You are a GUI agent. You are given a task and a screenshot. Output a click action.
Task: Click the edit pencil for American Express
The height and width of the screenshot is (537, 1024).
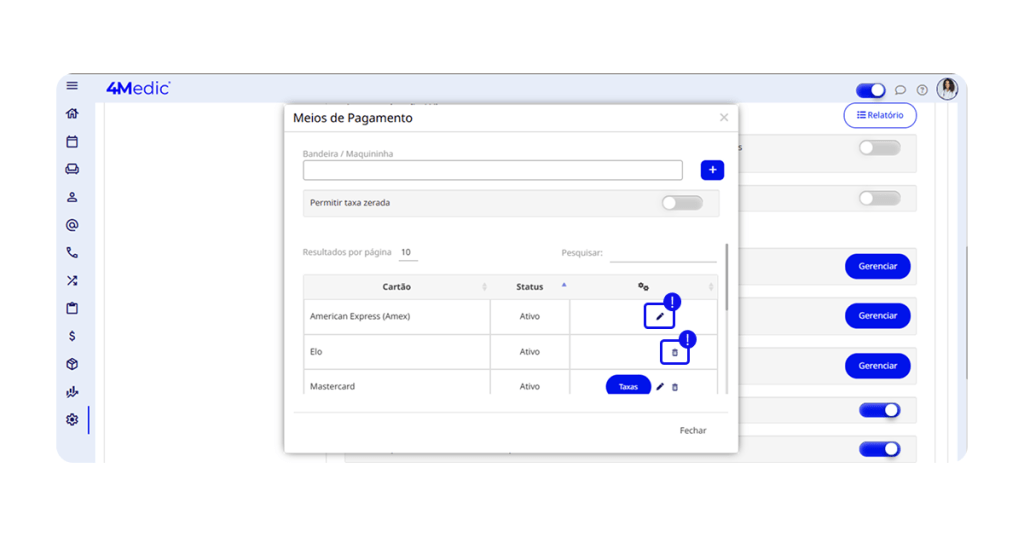(659, 316)
